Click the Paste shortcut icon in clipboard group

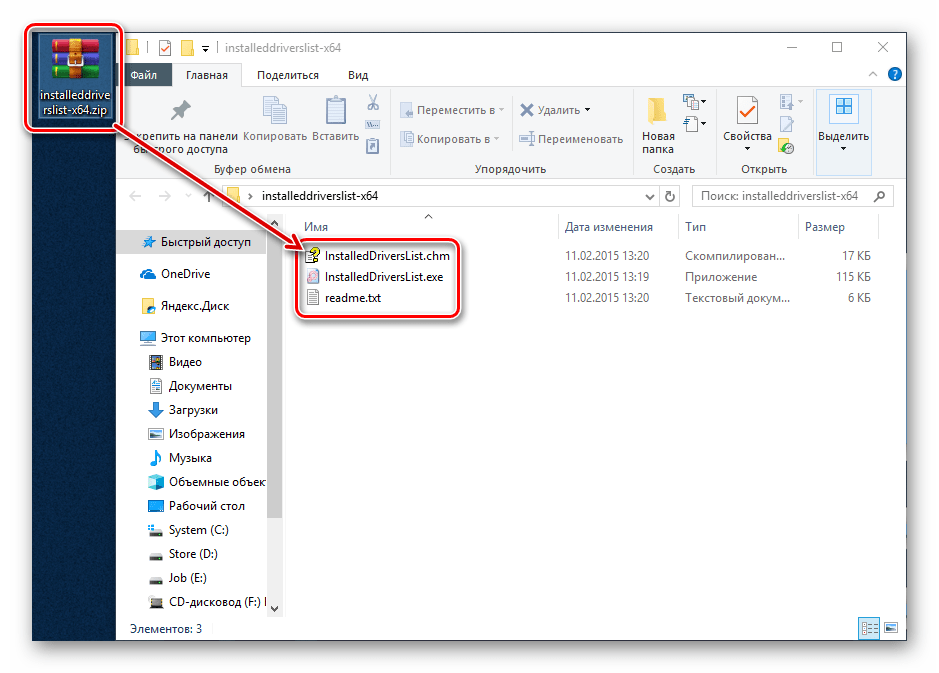point(372,145)
